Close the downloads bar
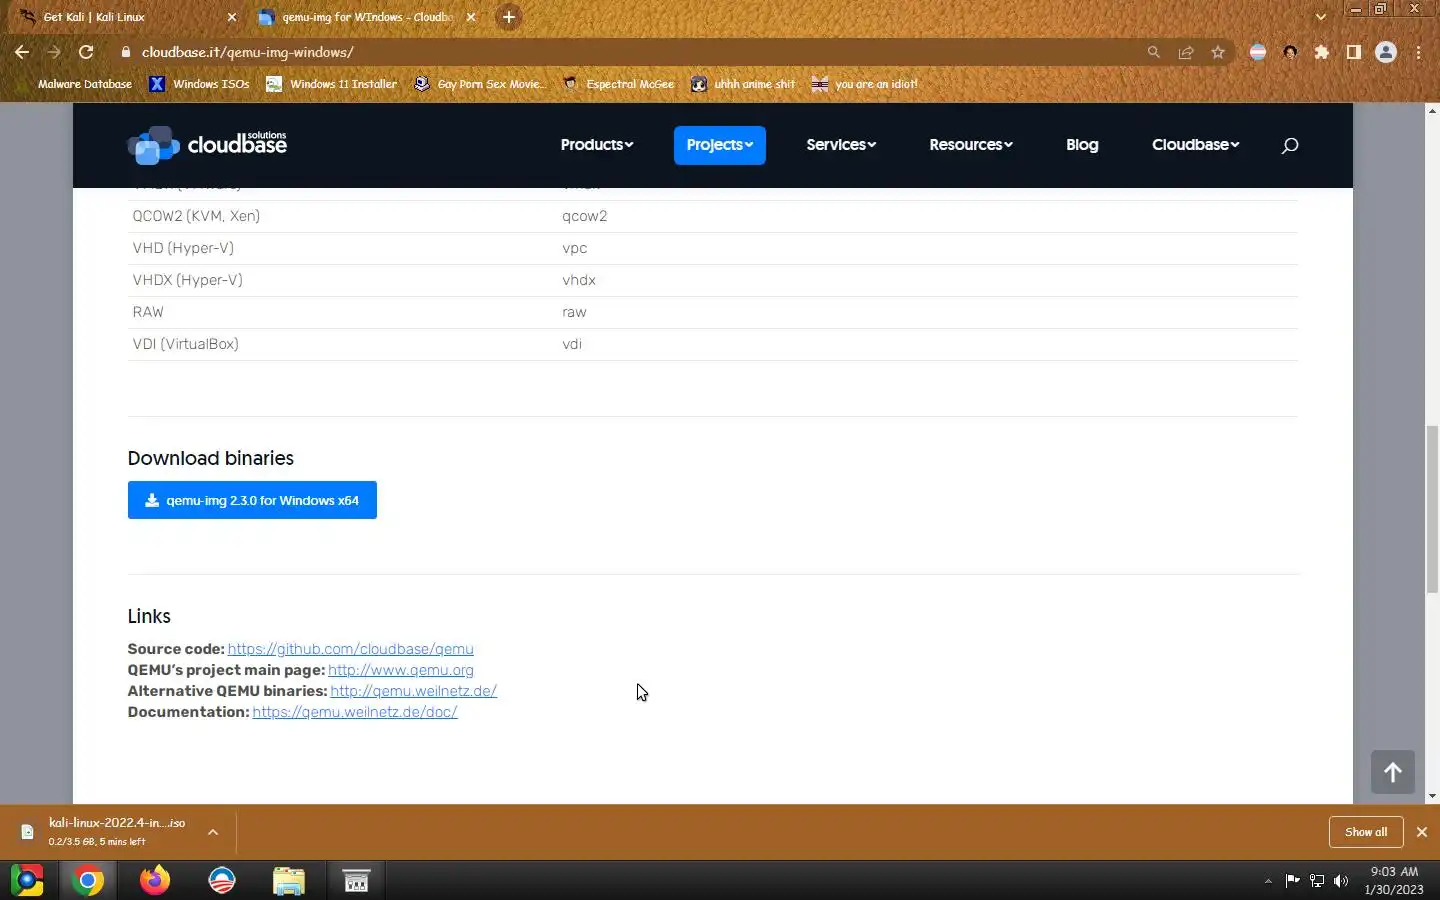Screen dimensions: 1440x900 (1422, 832)
